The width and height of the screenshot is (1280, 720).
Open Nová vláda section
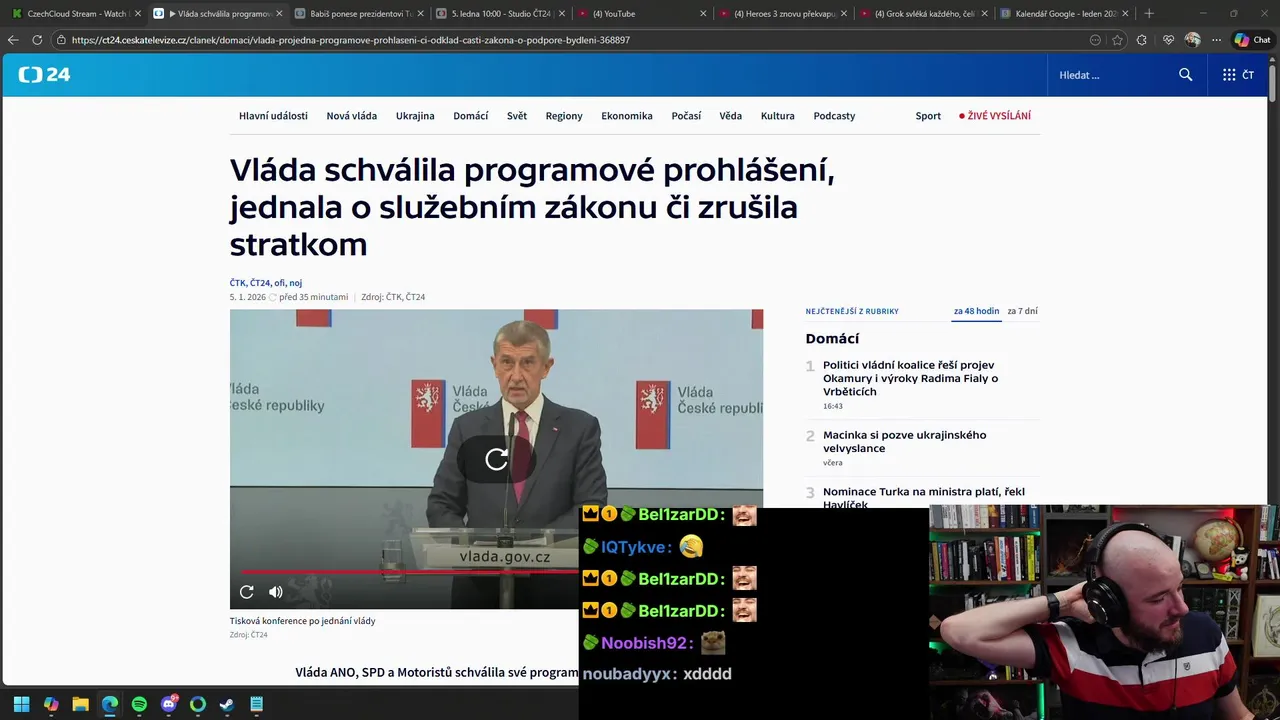[x=351, y=116]
